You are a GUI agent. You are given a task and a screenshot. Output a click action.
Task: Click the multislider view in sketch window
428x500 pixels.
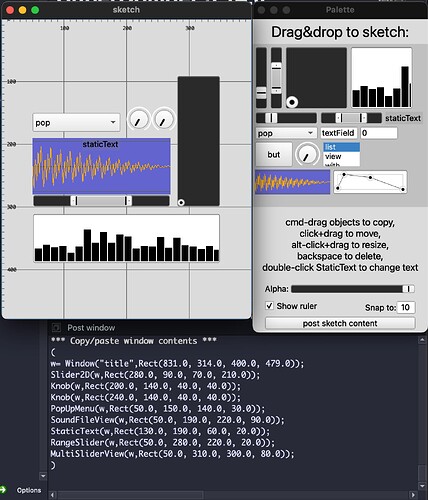[x=126, y=238]
